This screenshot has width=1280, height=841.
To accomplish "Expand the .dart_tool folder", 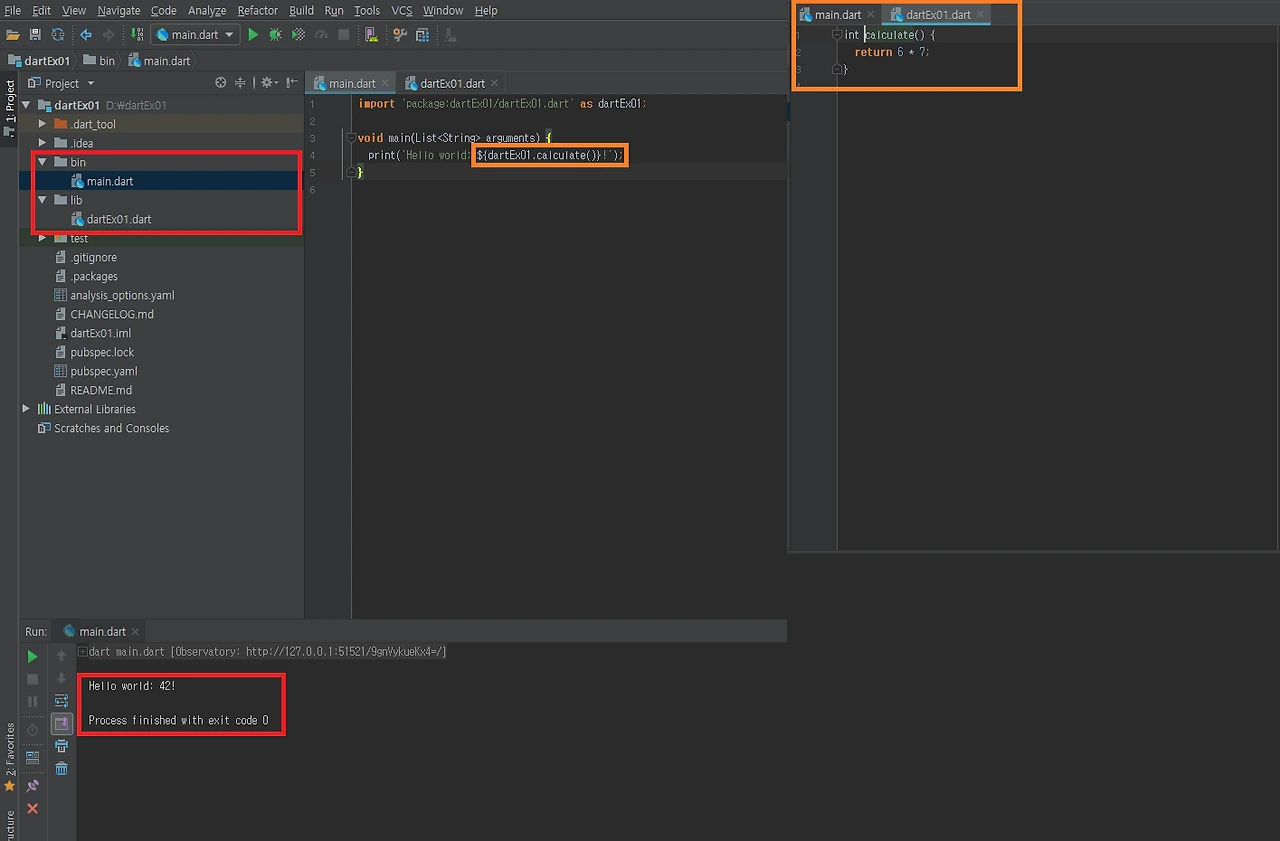I will [42, 124].
